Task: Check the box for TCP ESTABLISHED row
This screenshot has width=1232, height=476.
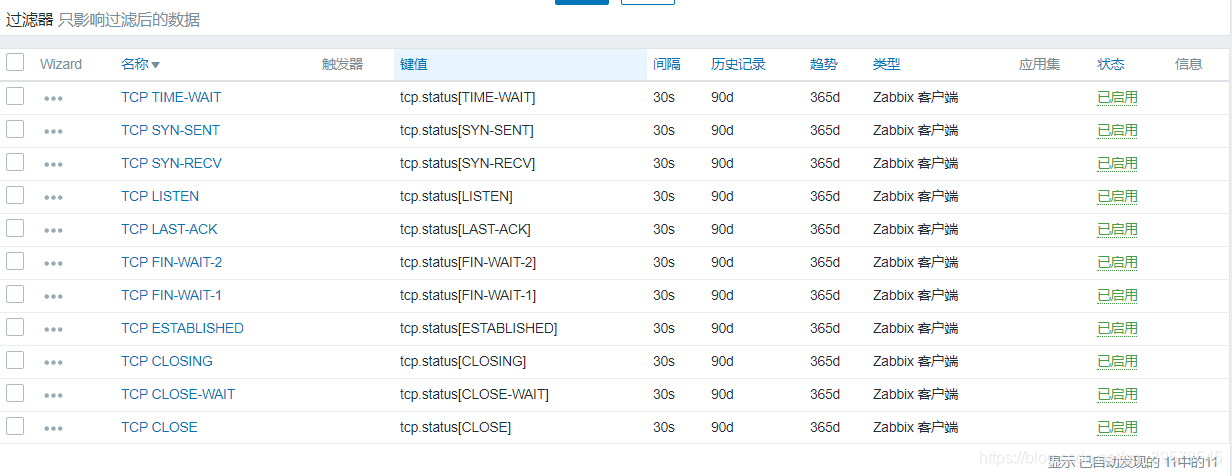Action: pyautogui.click(x=15, y=327)
